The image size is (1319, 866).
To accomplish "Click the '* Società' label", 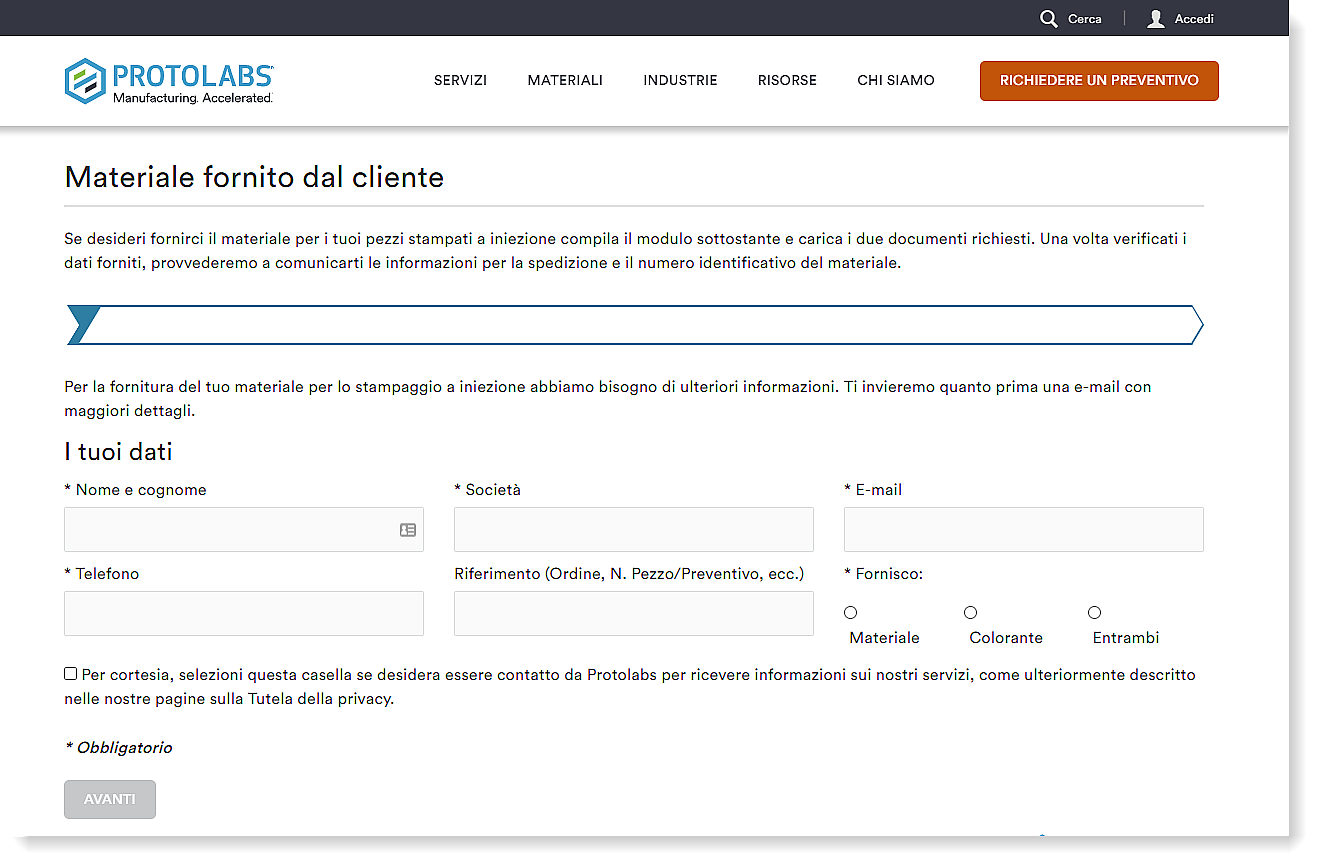I will 488,490.
